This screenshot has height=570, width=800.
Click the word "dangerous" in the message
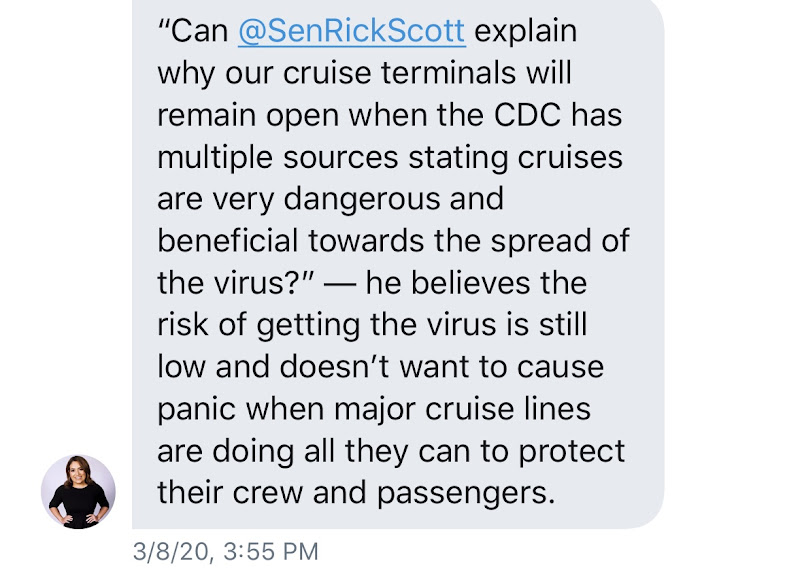(x=362, y=200)
